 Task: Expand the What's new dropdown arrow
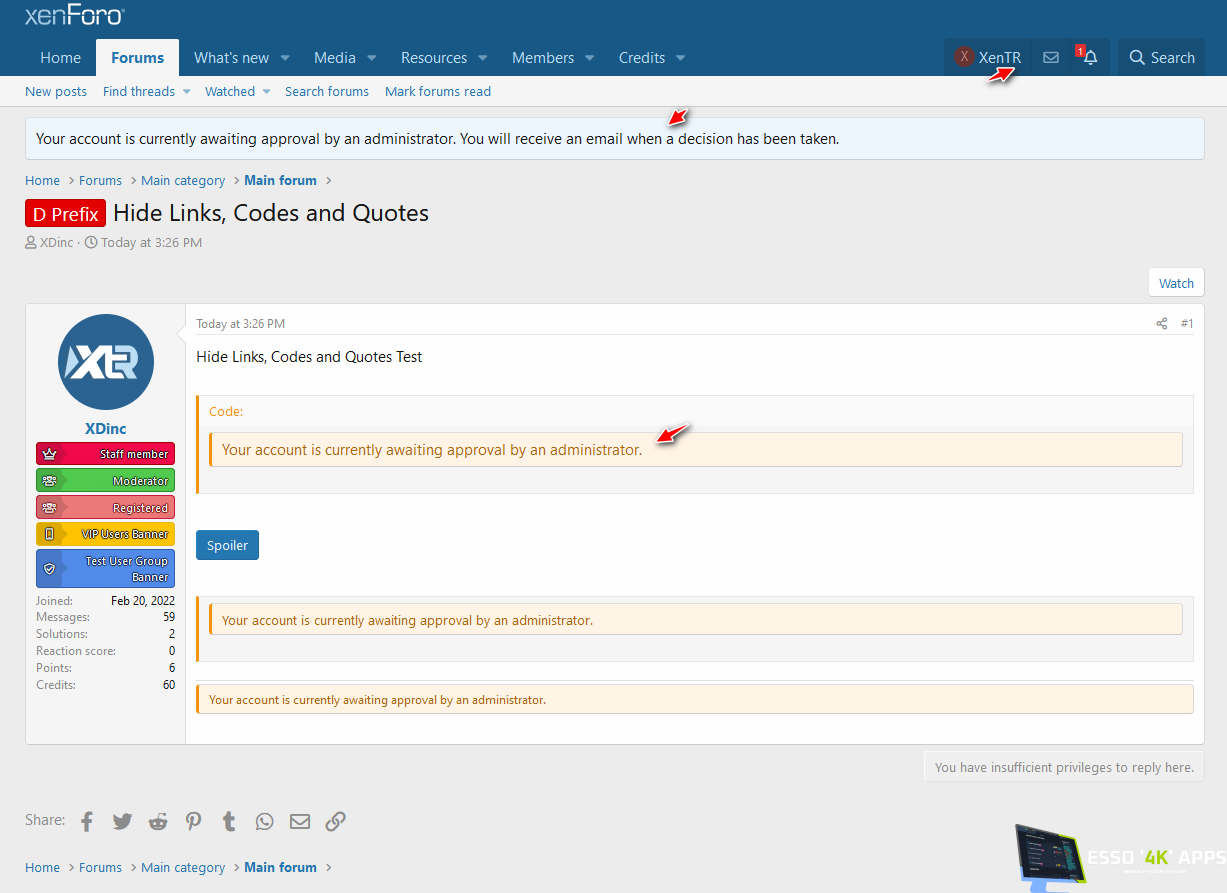click(x=285, y=58)
